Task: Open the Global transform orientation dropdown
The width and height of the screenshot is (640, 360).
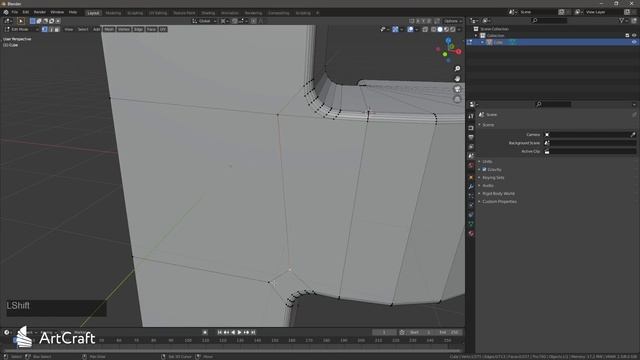Action: [204, 21]
